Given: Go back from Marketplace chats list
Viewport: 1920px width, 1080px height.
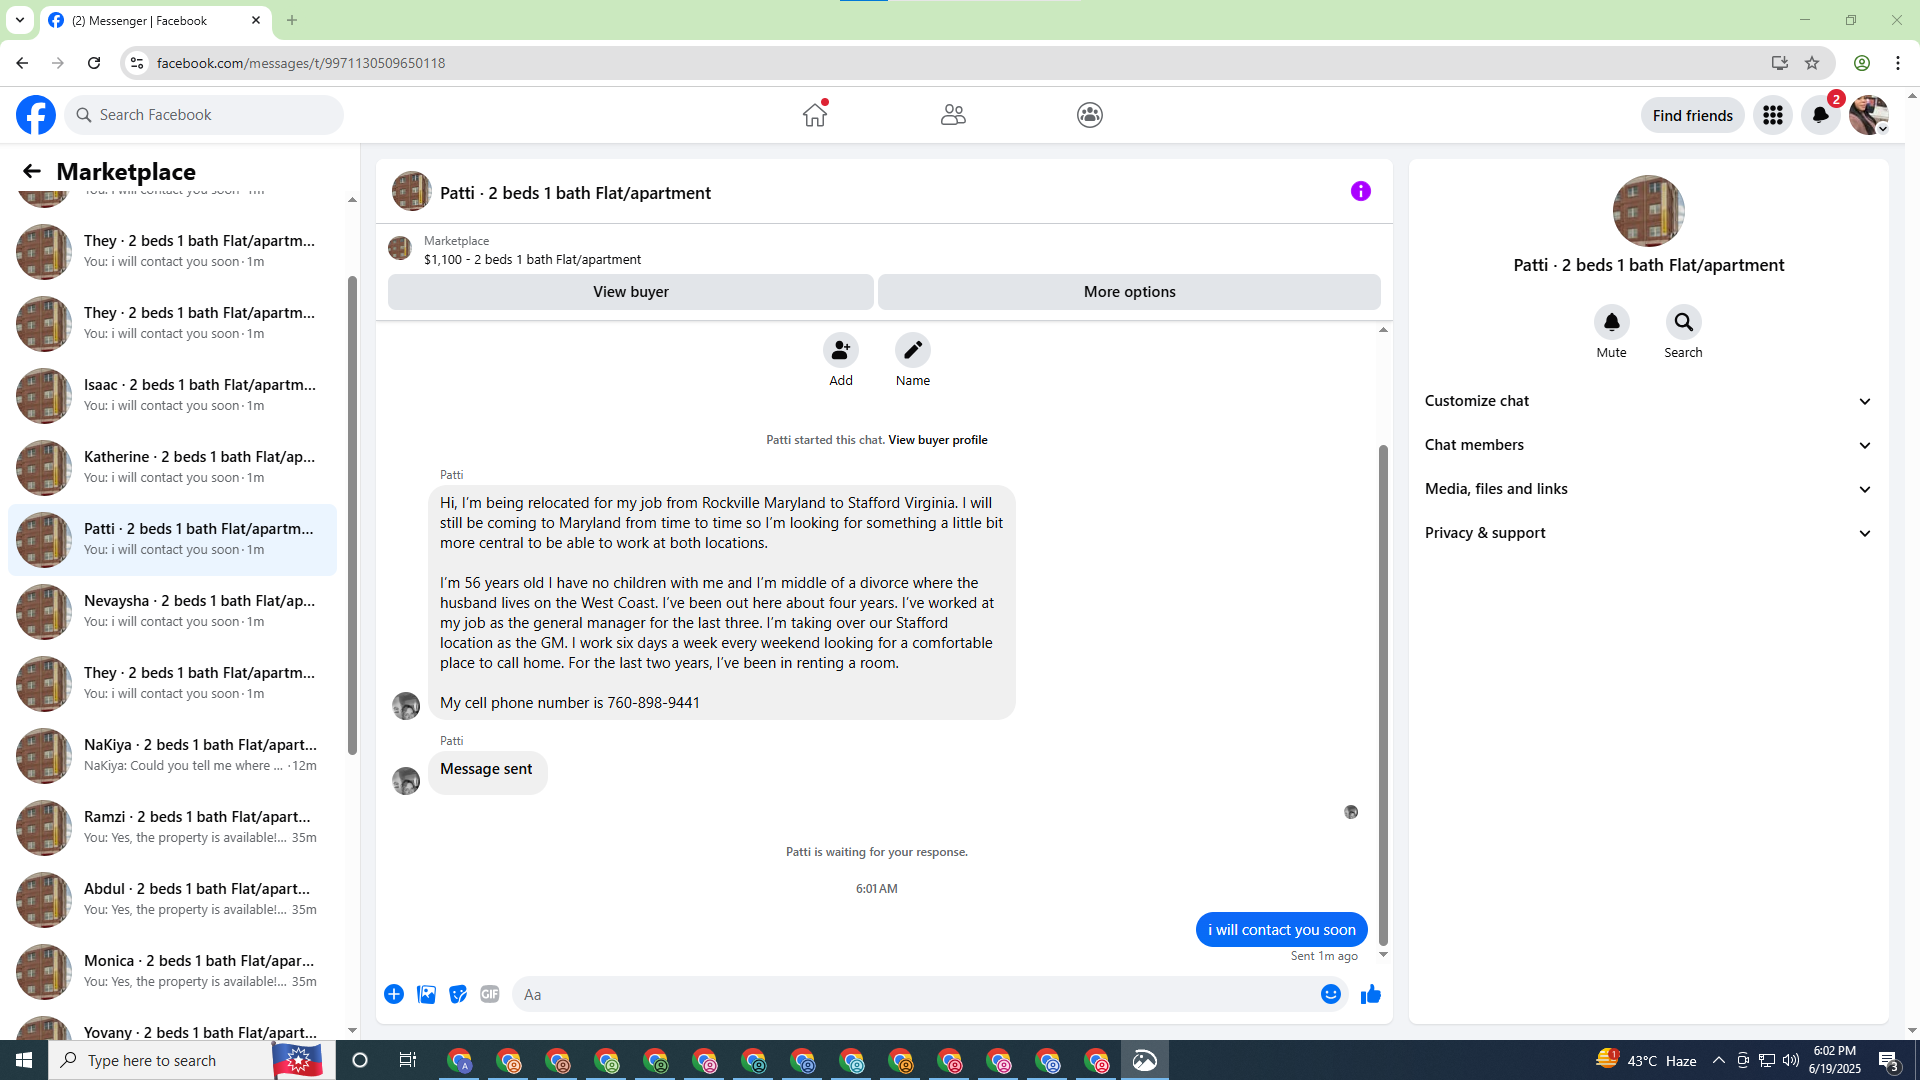Looking at the screenshot, I should click(32, 171).
